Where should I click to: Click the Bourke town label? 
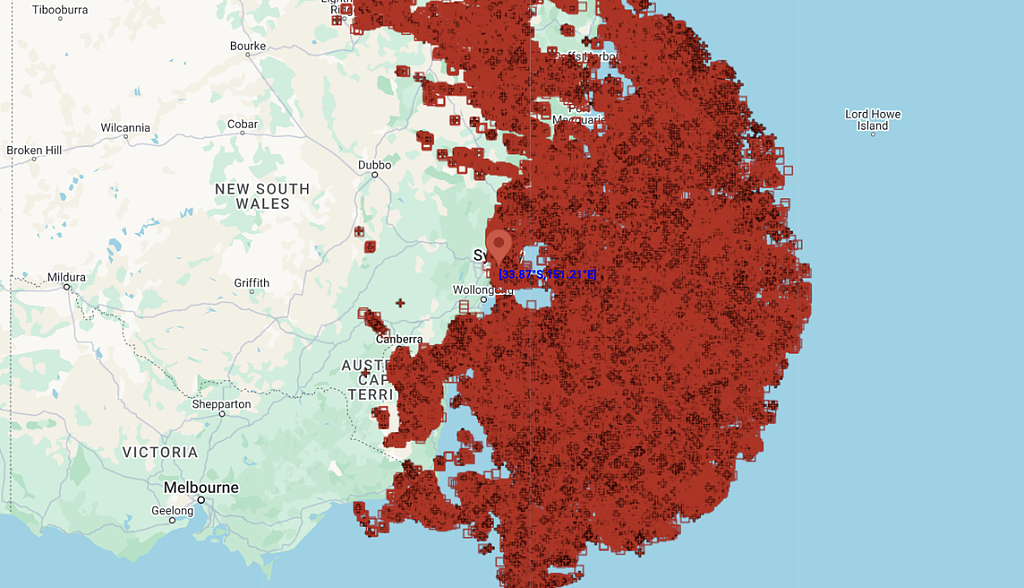[x=248, y=46]
